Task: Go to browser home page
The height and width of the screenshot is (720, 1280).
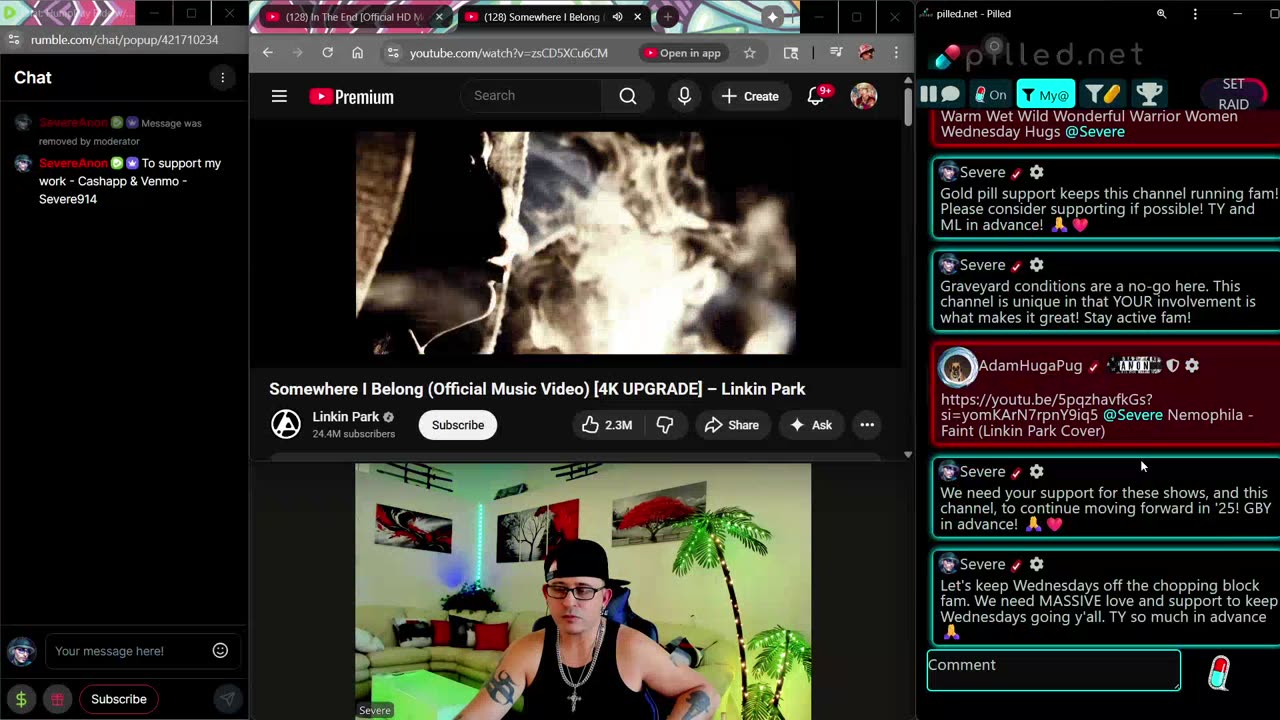Action: pos(357,53)
